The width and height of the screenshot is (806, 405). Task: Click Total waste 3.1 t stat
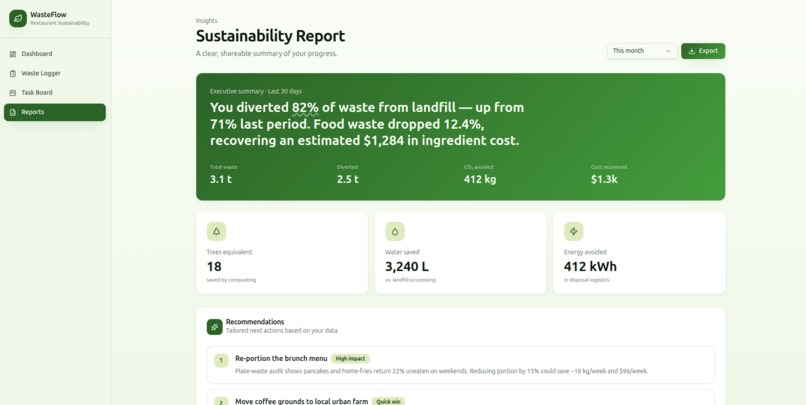point(224,175)
